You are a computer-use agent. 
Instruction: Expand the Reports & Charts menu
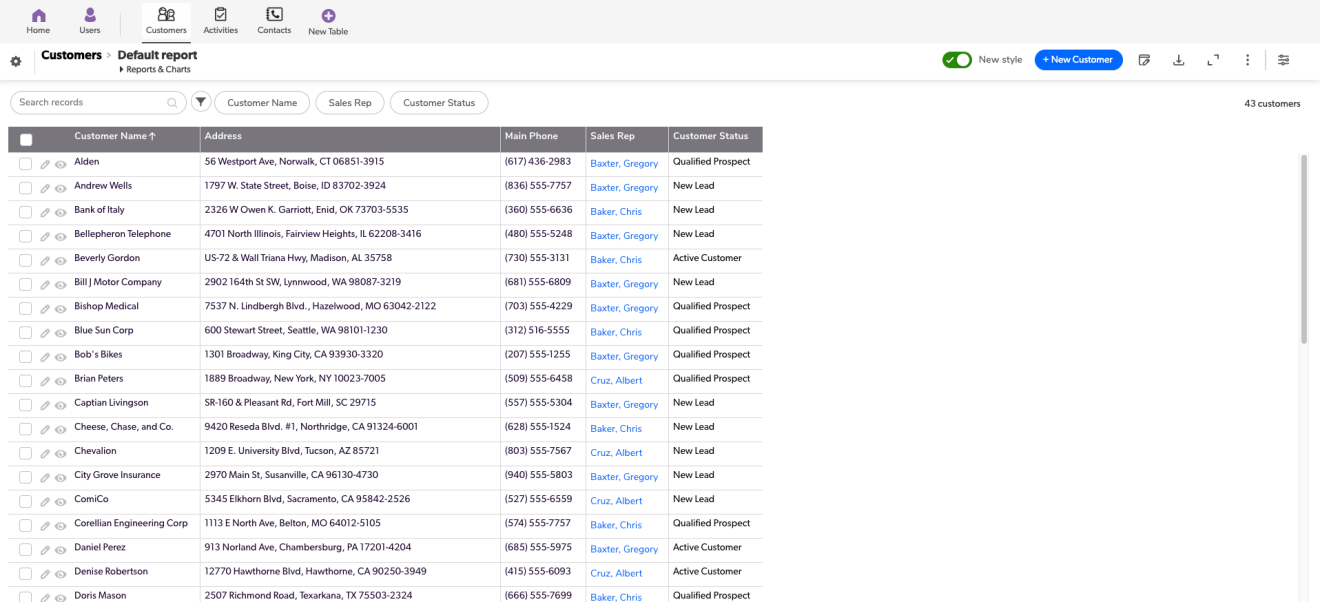(x=157, y=70)
